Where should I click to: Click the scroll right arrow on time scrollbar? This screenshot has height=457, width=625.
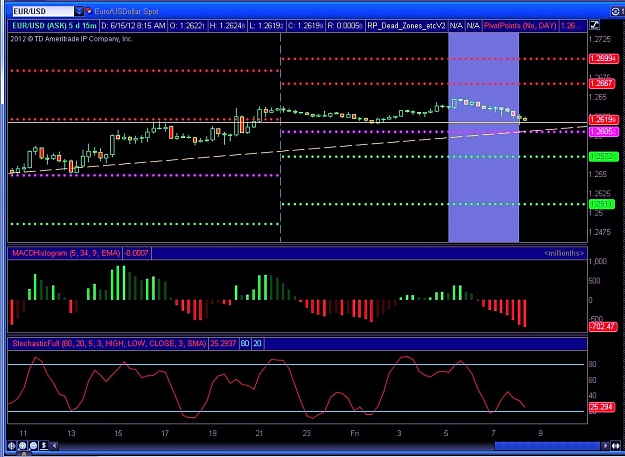tap(605, 445)
